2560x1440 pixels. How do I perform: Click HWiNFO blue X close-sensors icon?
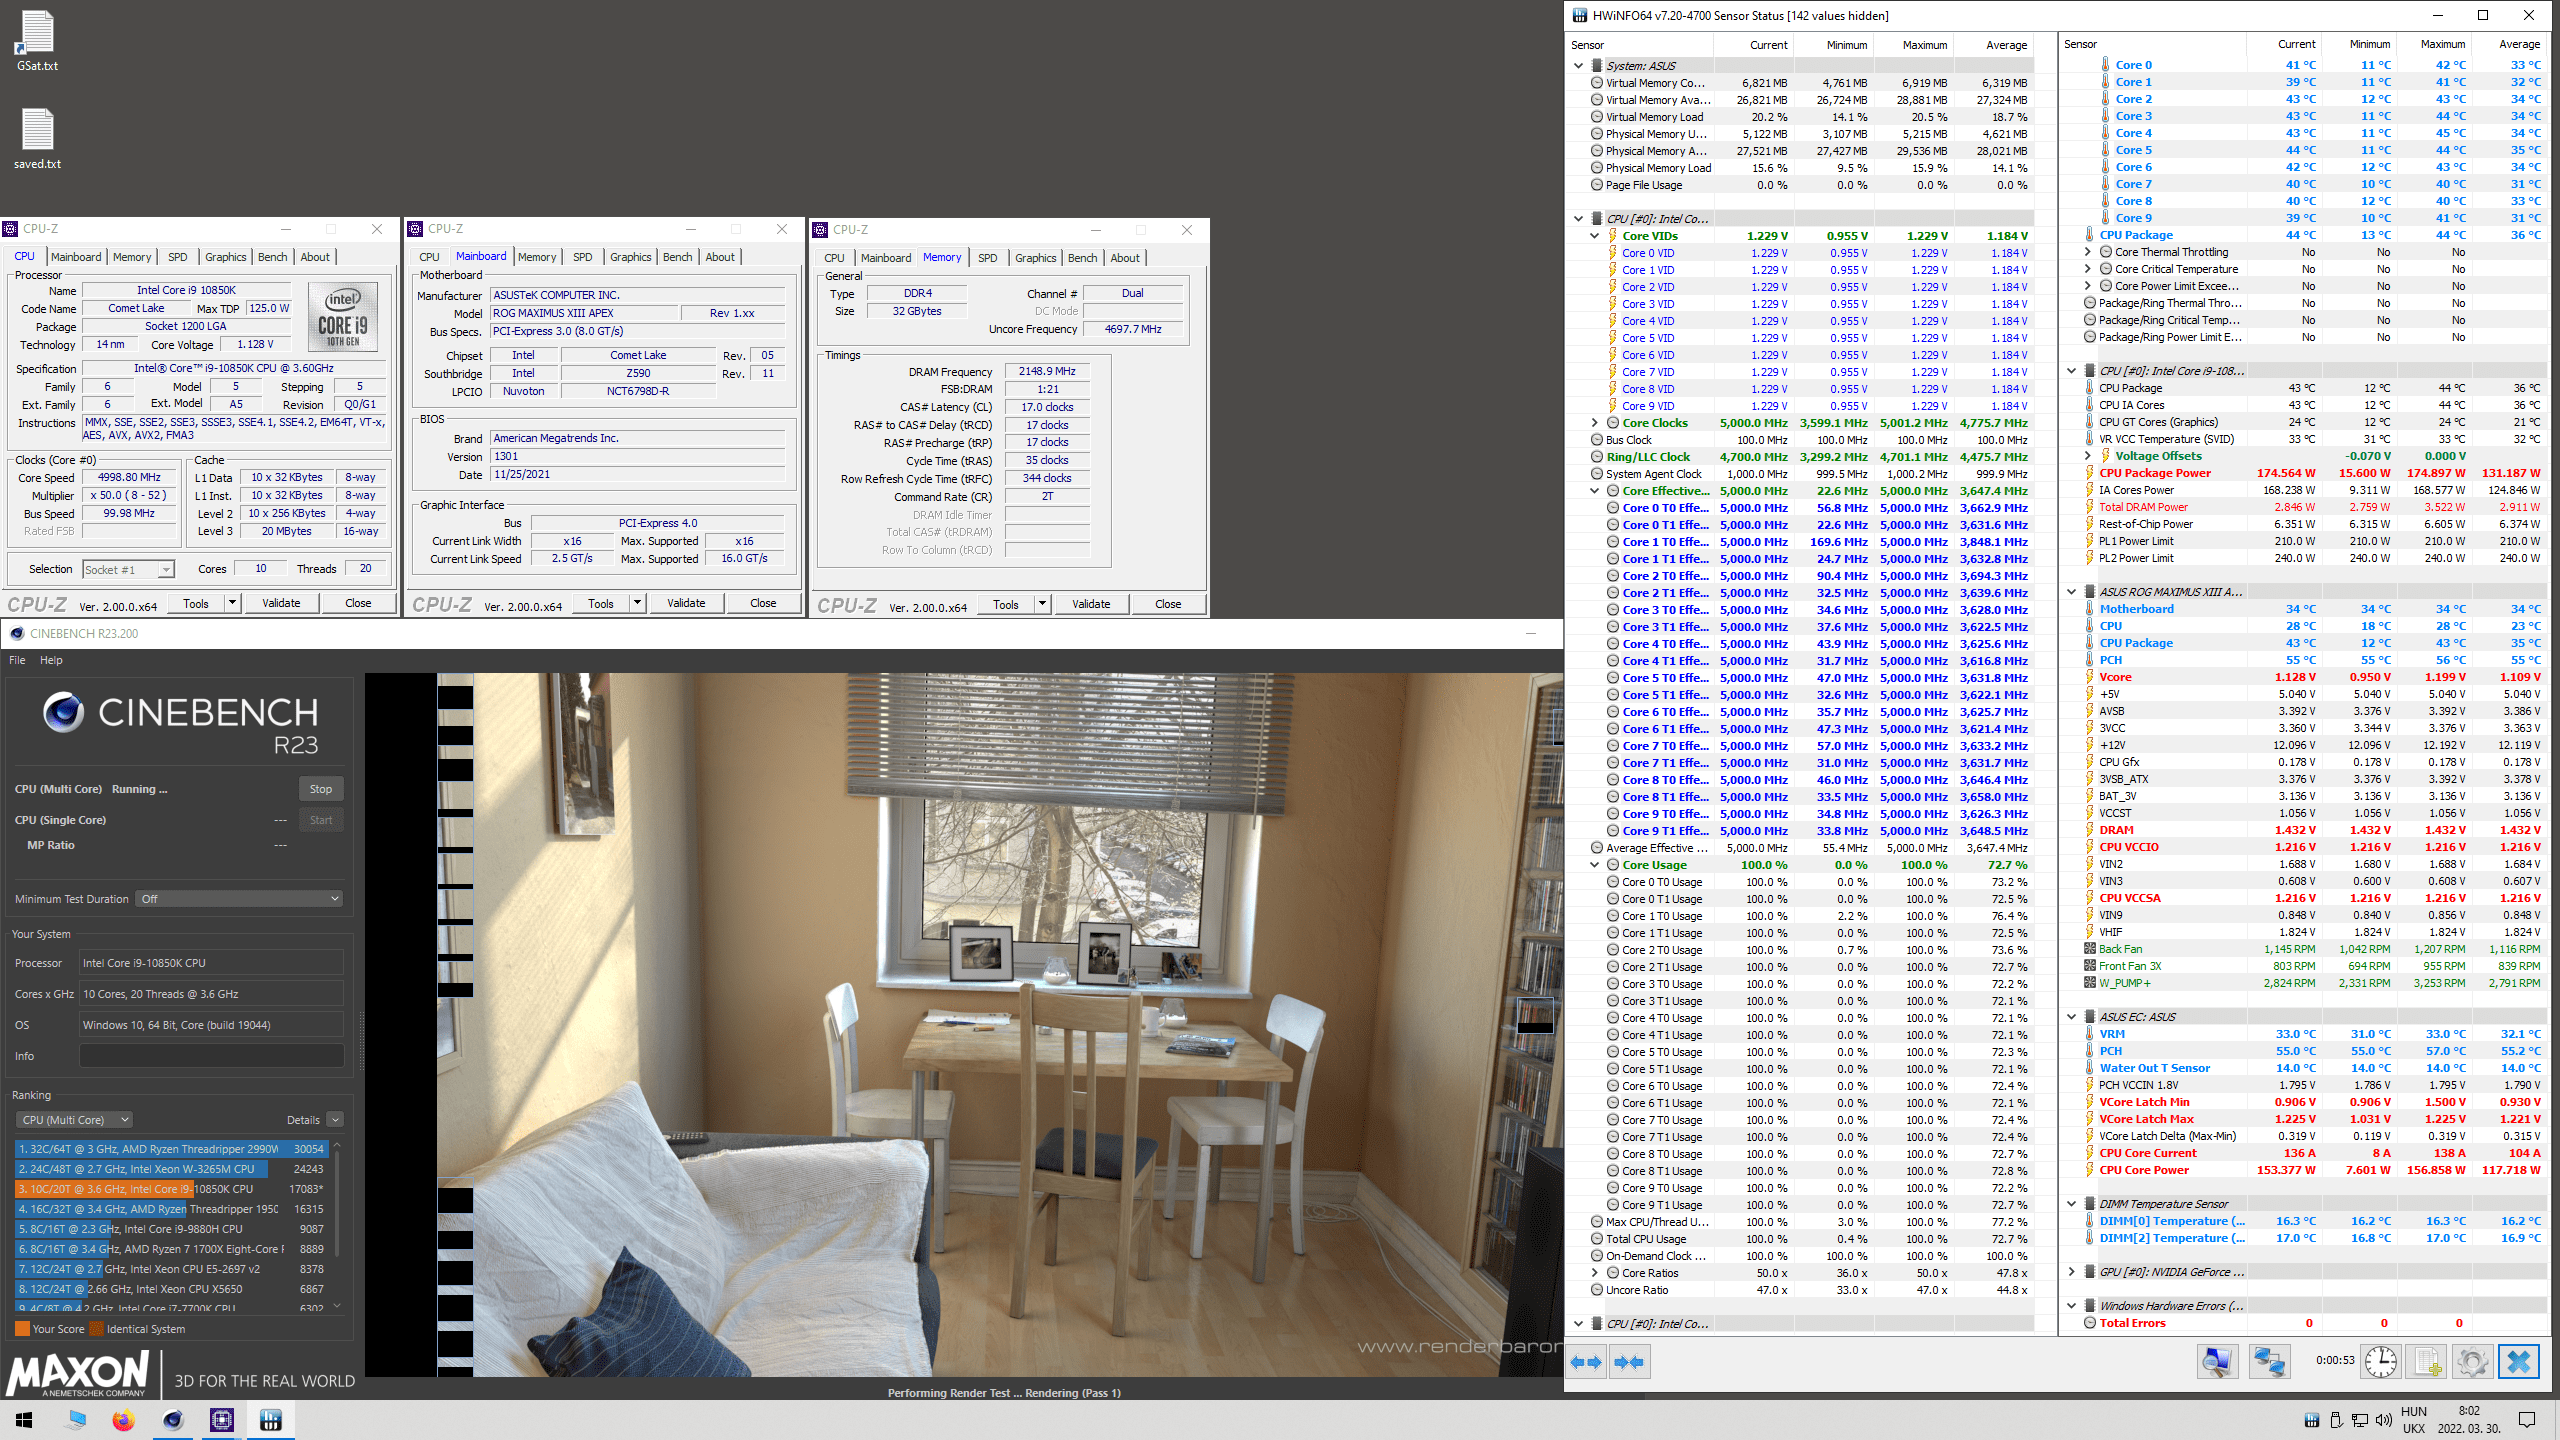[2519, 1362]
